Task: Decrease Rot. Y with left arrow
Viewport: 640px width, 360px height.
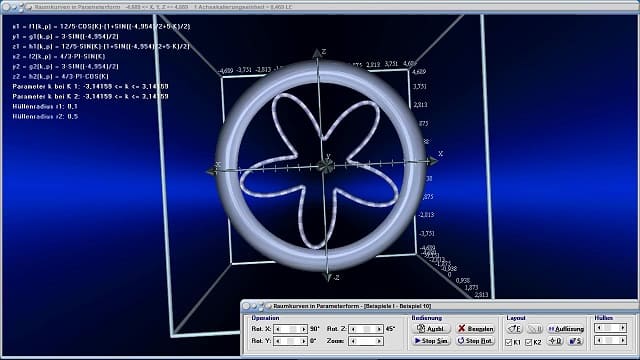Action: tap(279, 341)
